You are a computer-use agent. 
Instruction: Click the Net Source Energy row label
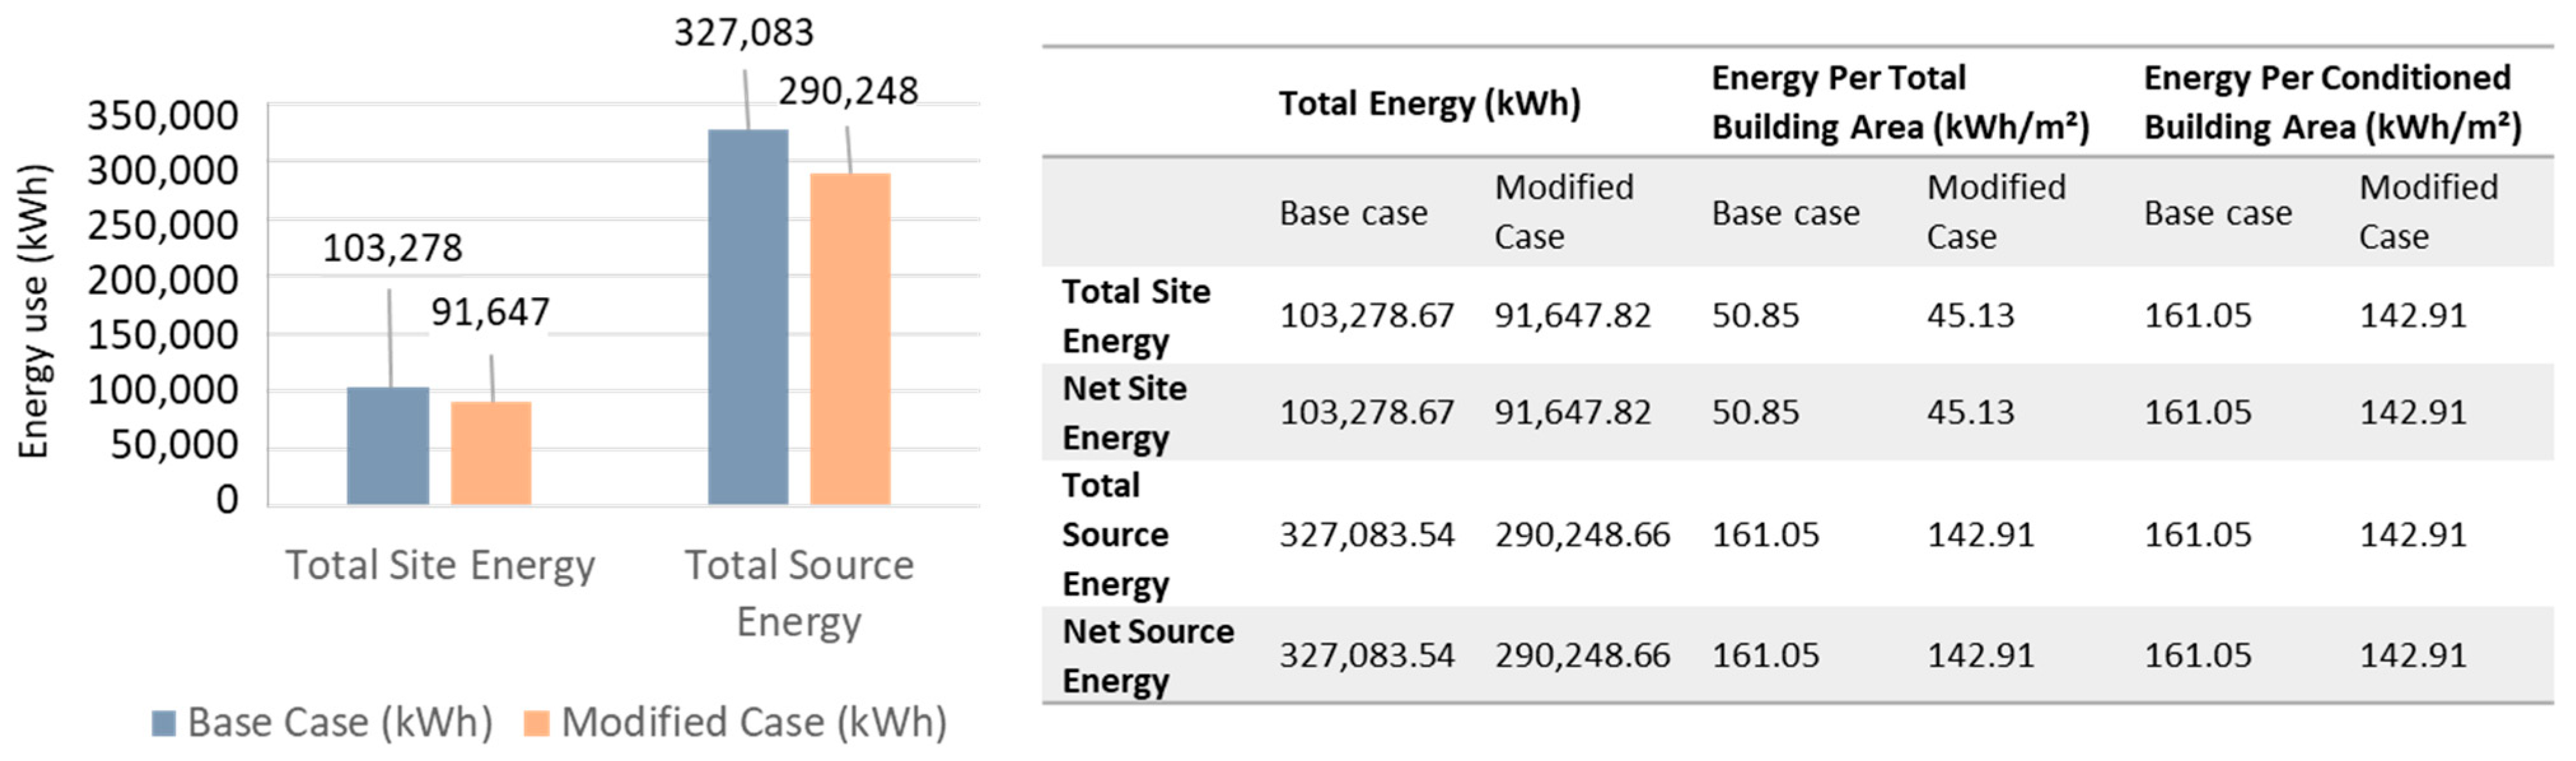pyautogui.click(x=1147, y=656)
